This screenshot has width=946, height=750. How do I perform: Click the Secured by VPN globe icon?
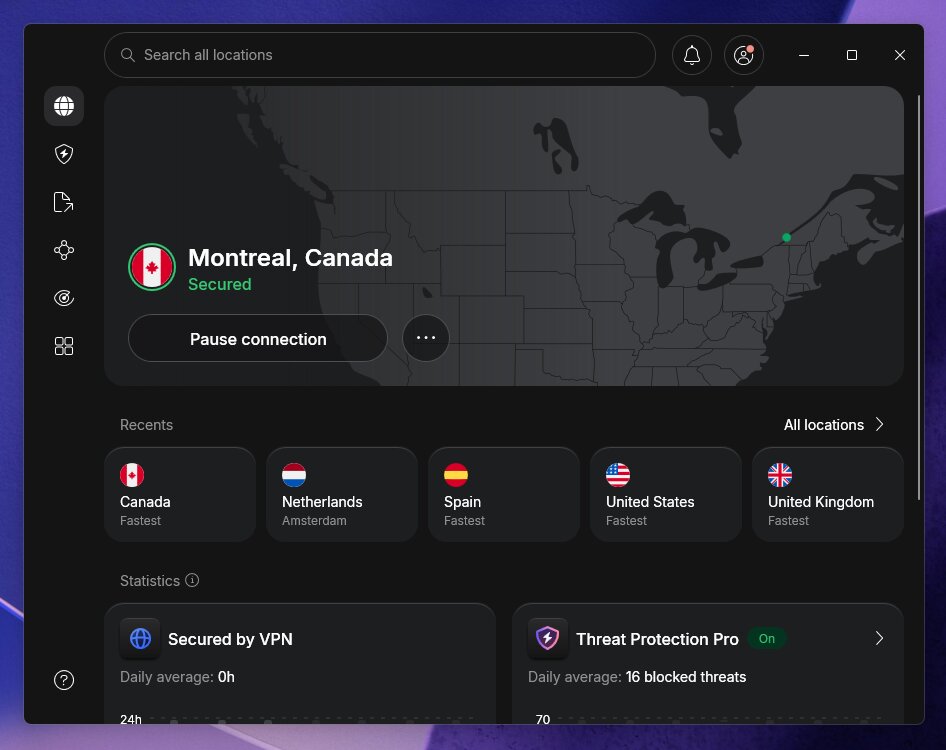pyautogui.click(x=141, y=638)
